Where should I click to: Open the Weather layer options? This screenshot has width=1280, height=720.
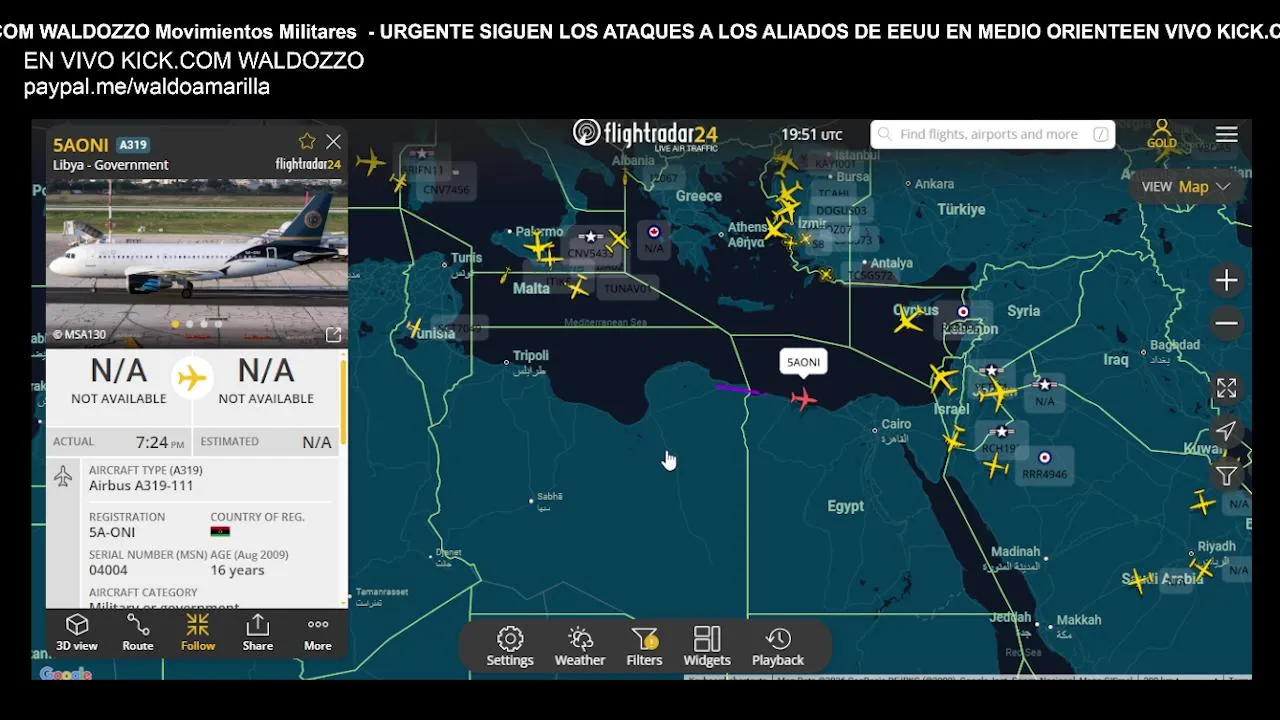580,646
